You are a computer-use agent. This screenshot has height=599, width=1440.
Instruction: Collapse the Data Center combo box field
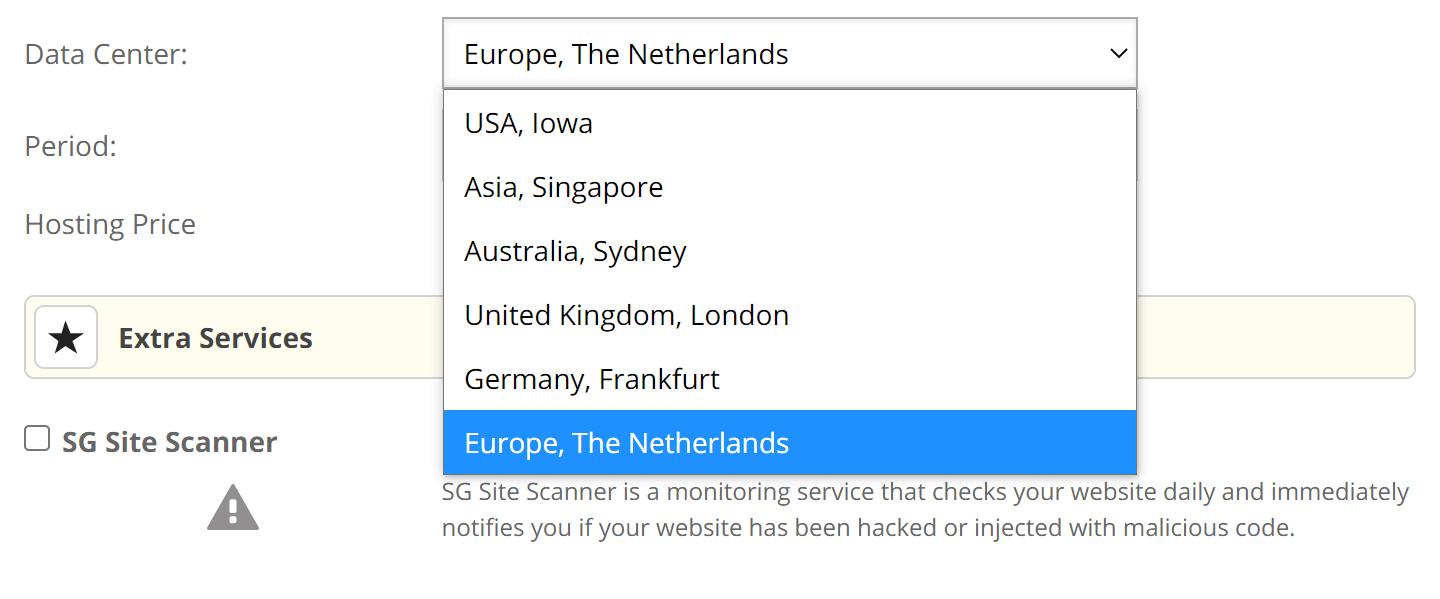(x=790, y=53)
